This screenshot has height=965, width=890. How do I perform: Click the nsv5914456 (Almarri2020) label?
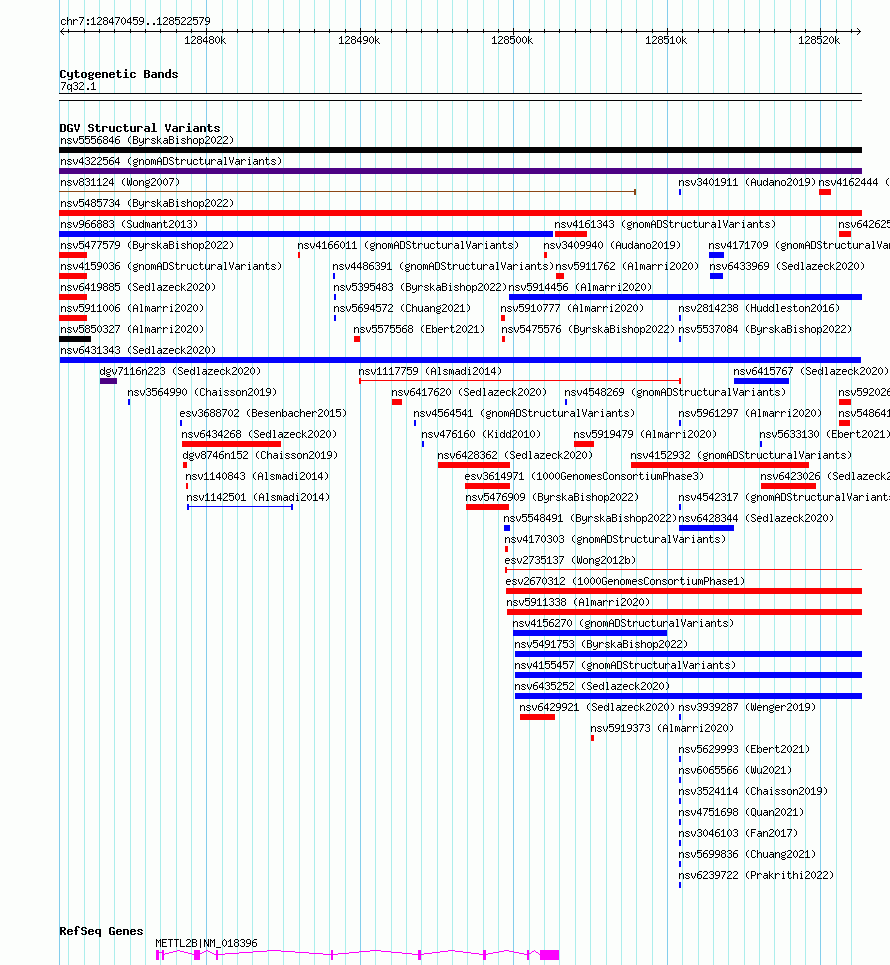pyautogui.click(x=580, y=287)
